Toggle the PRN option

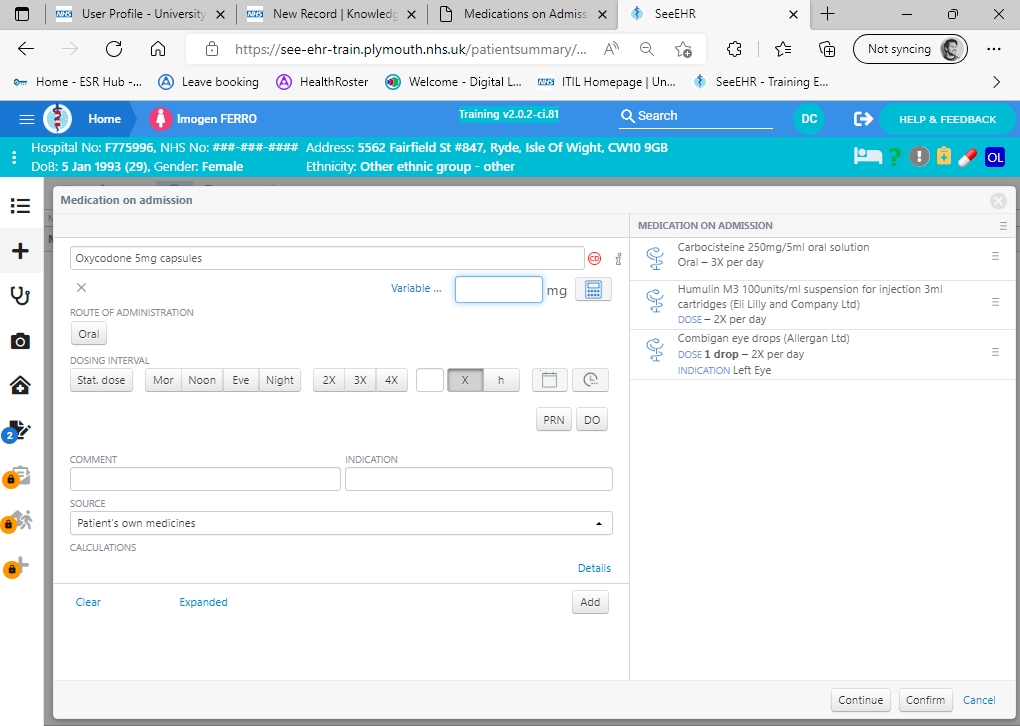554,420
